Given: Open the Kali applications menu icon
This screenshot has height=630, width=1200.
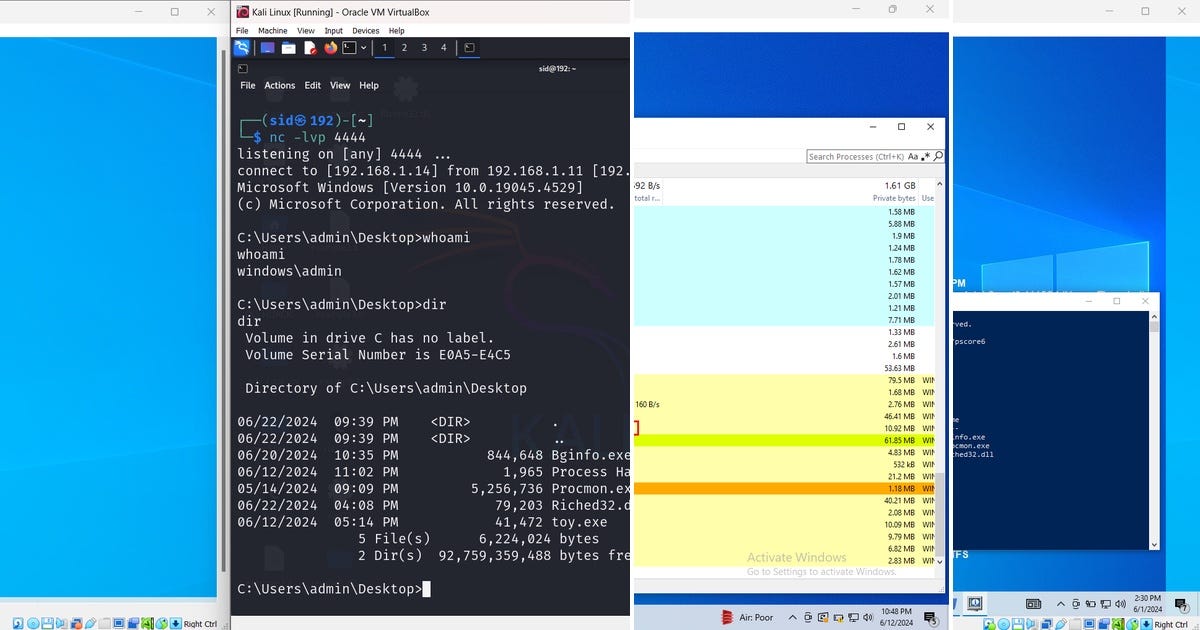Looking at the screenshot, I should click(242, 48).
